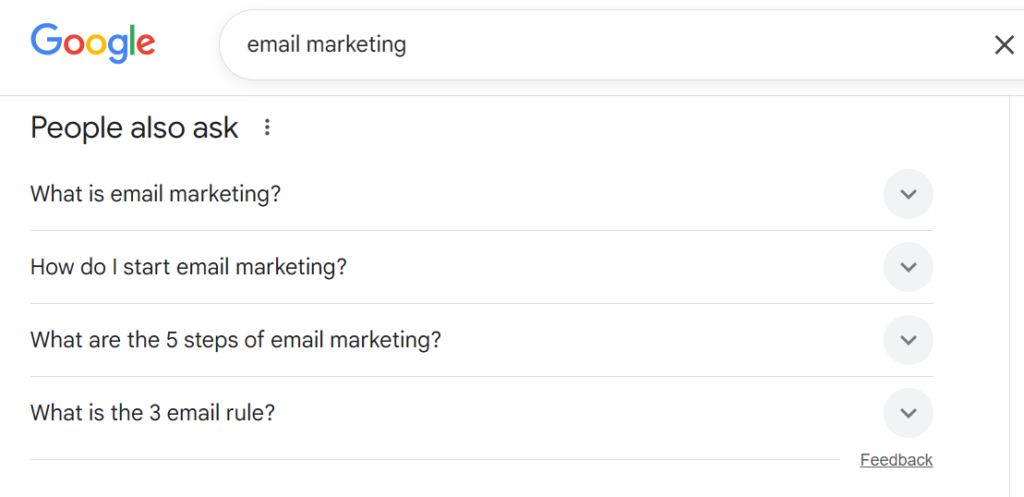This screenshot has height=497, width=1024.
Task: Focus the Google search input field
Action: [x=600, y=45]
